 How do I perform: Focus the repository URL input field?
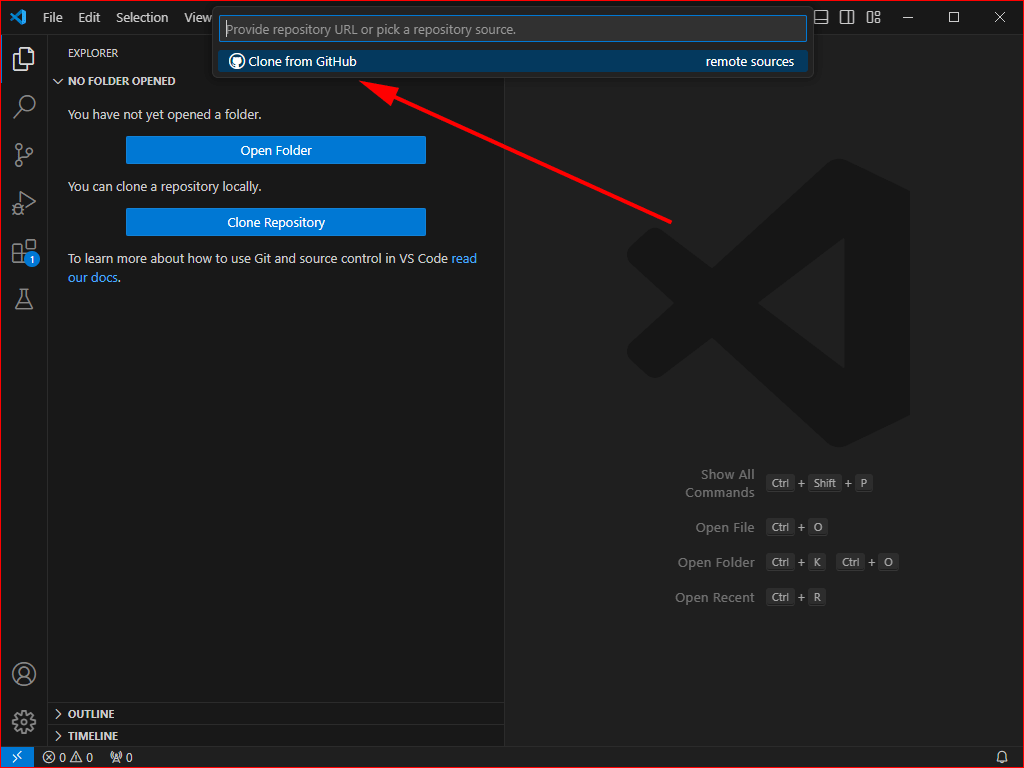pyautogui.click(x=513, y=29)
